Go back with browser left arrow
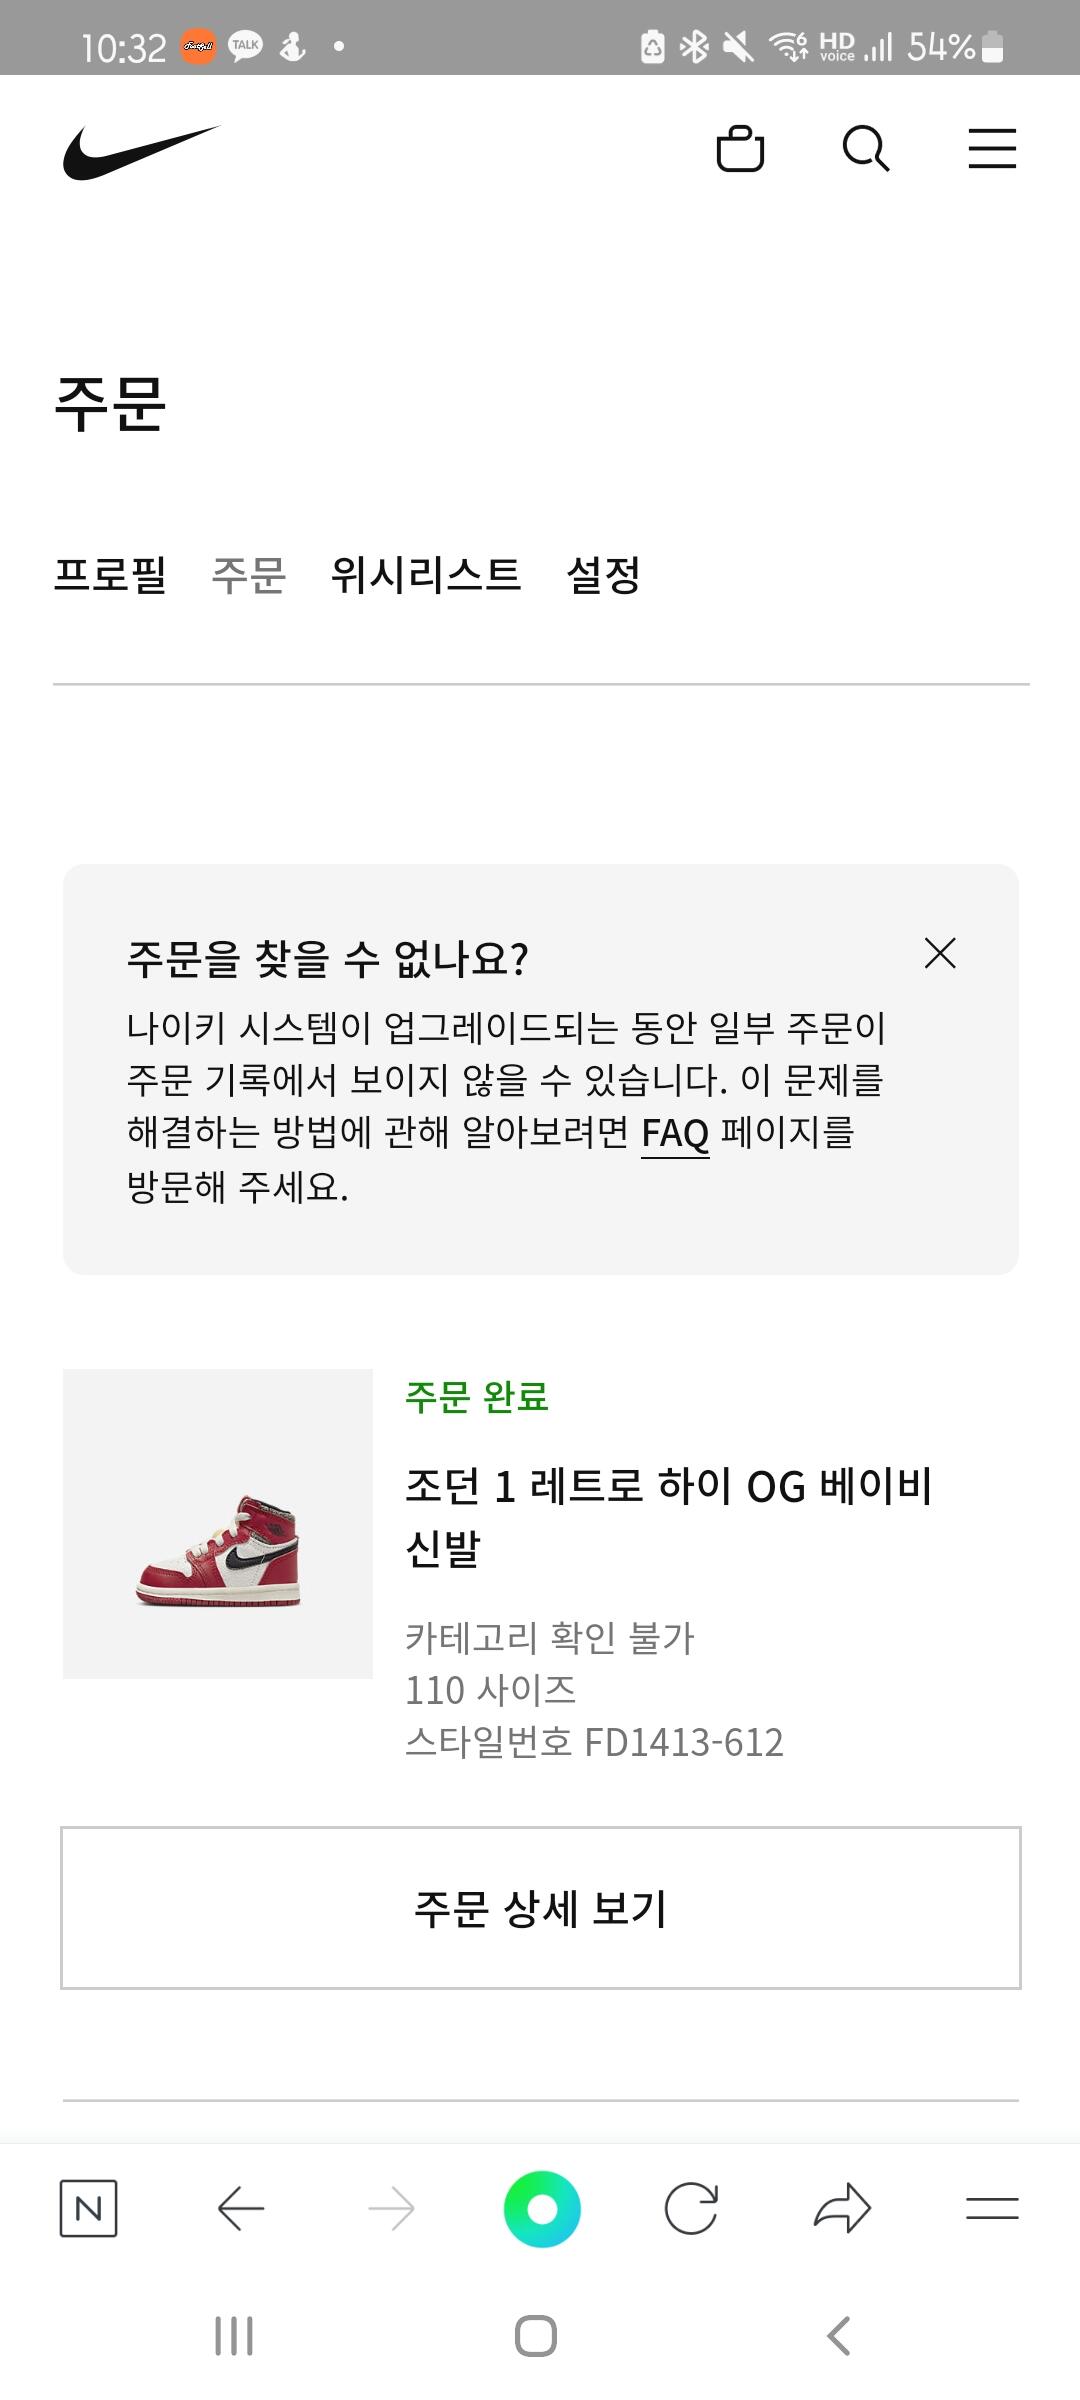Screen dimensions: 1080x2400 (x=240, y=2208)
